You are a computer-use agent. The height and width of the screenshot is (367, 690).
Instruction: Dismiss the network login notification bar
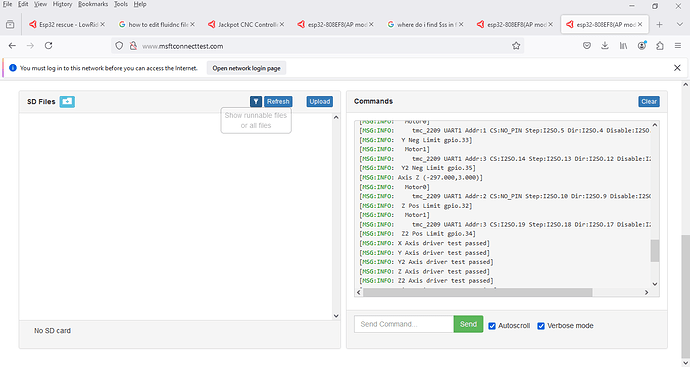(x=677, y=68)
